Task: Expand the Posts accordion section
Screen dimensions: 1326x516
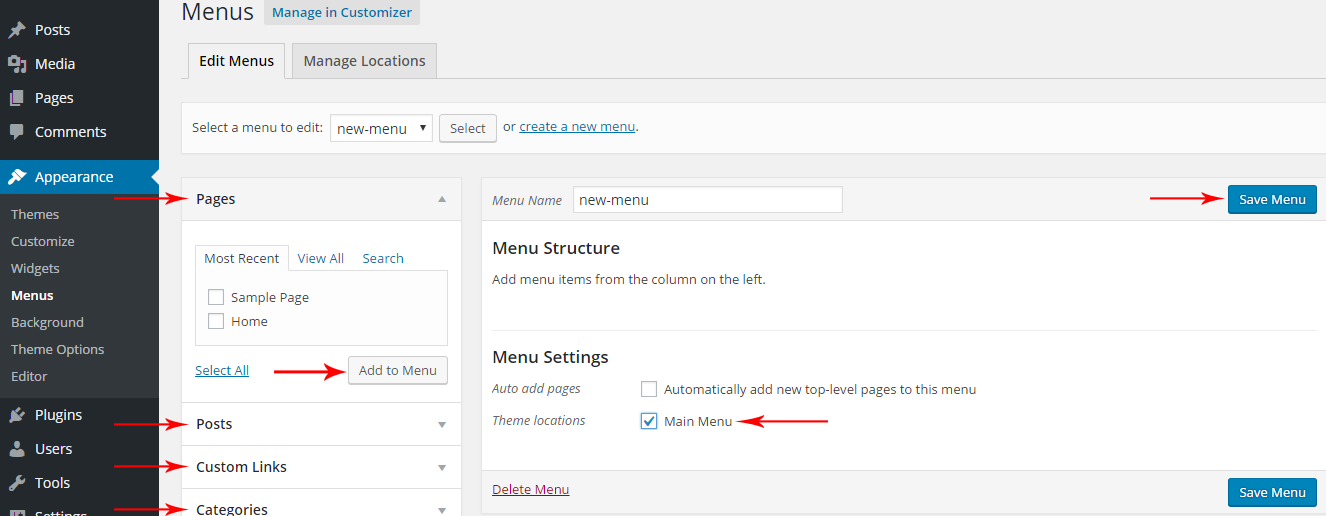Action: point(321,424)
